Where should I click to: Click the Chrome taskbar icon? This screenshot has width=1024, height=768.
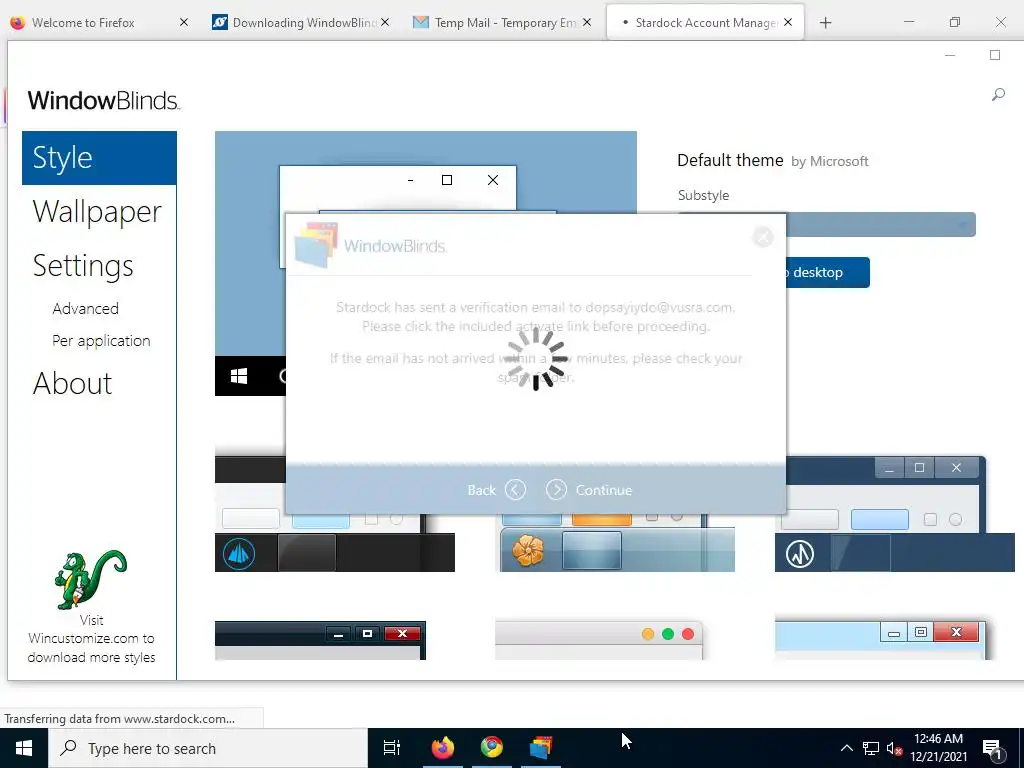point(492,748)
